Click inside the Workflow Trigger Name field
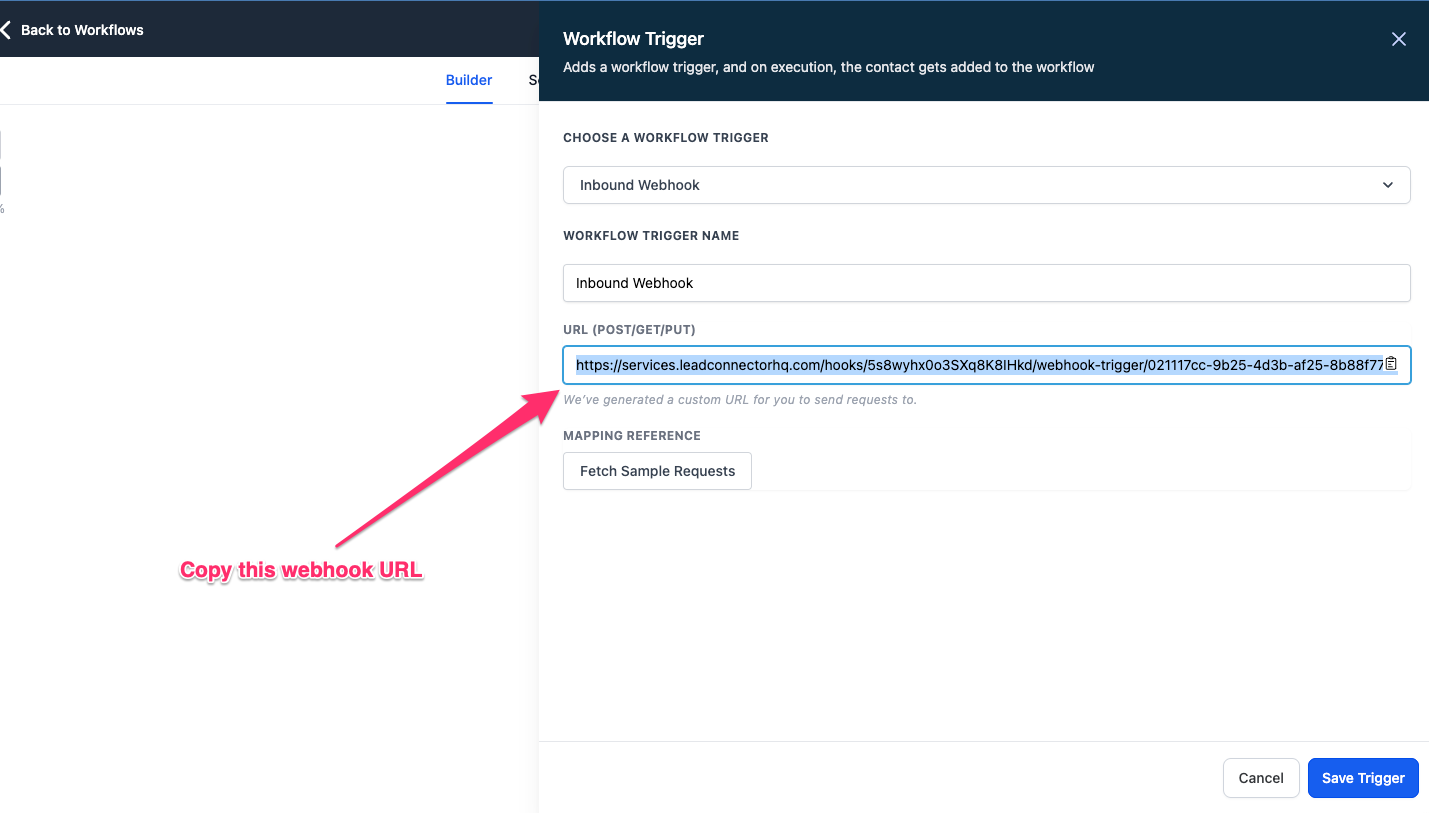Image resolution: width=1429 pixels, height=813 pixels. click(x=986, y=283)
